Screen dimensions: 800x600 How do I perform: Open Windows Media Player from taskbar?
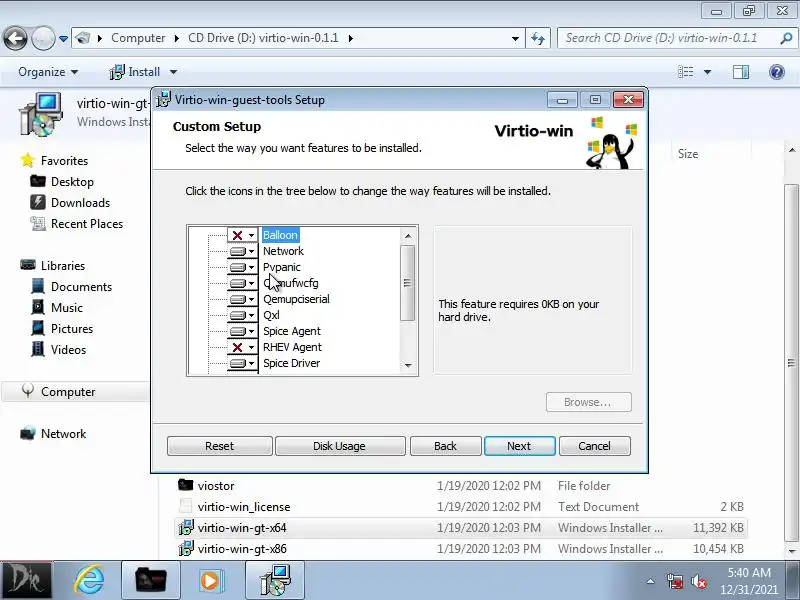(x=210, y=580)
